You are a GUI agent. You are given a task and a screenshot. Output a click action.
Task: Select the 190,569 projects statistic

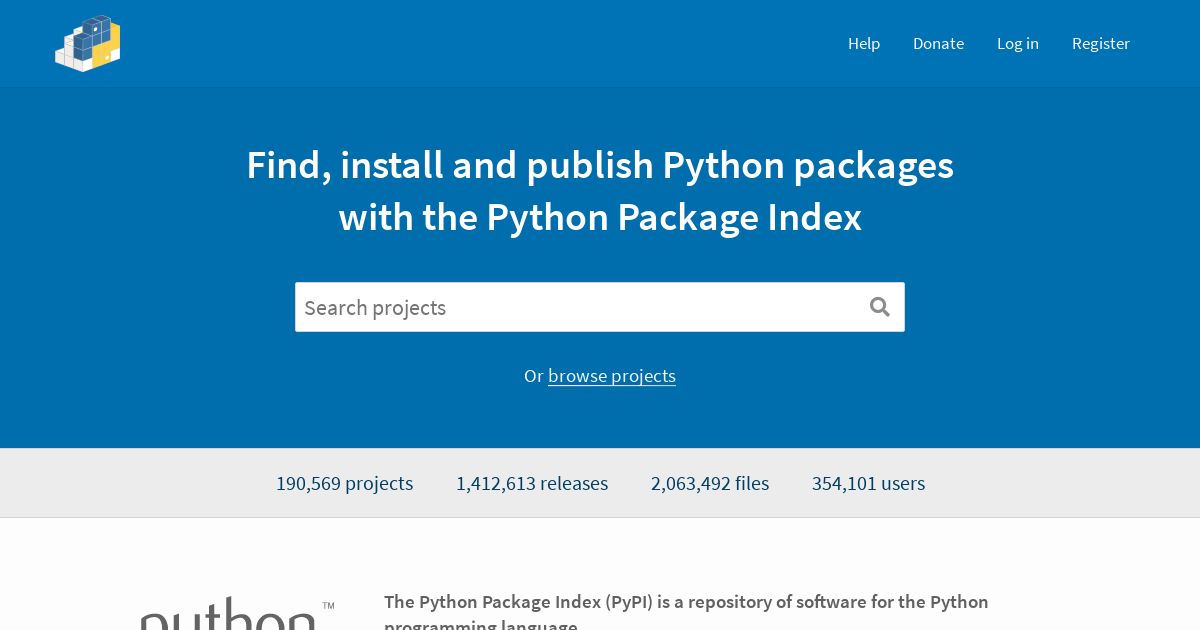(x=345, y=483)
